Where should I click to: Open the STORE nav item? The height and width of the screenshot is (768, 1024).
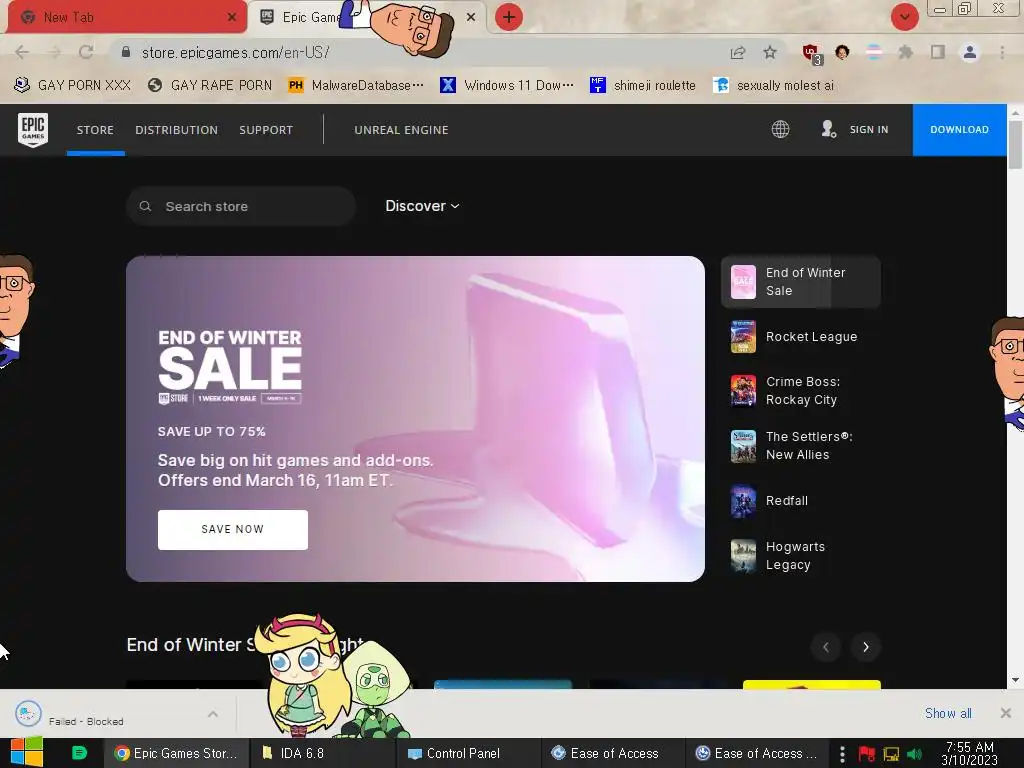pos(95,129)
